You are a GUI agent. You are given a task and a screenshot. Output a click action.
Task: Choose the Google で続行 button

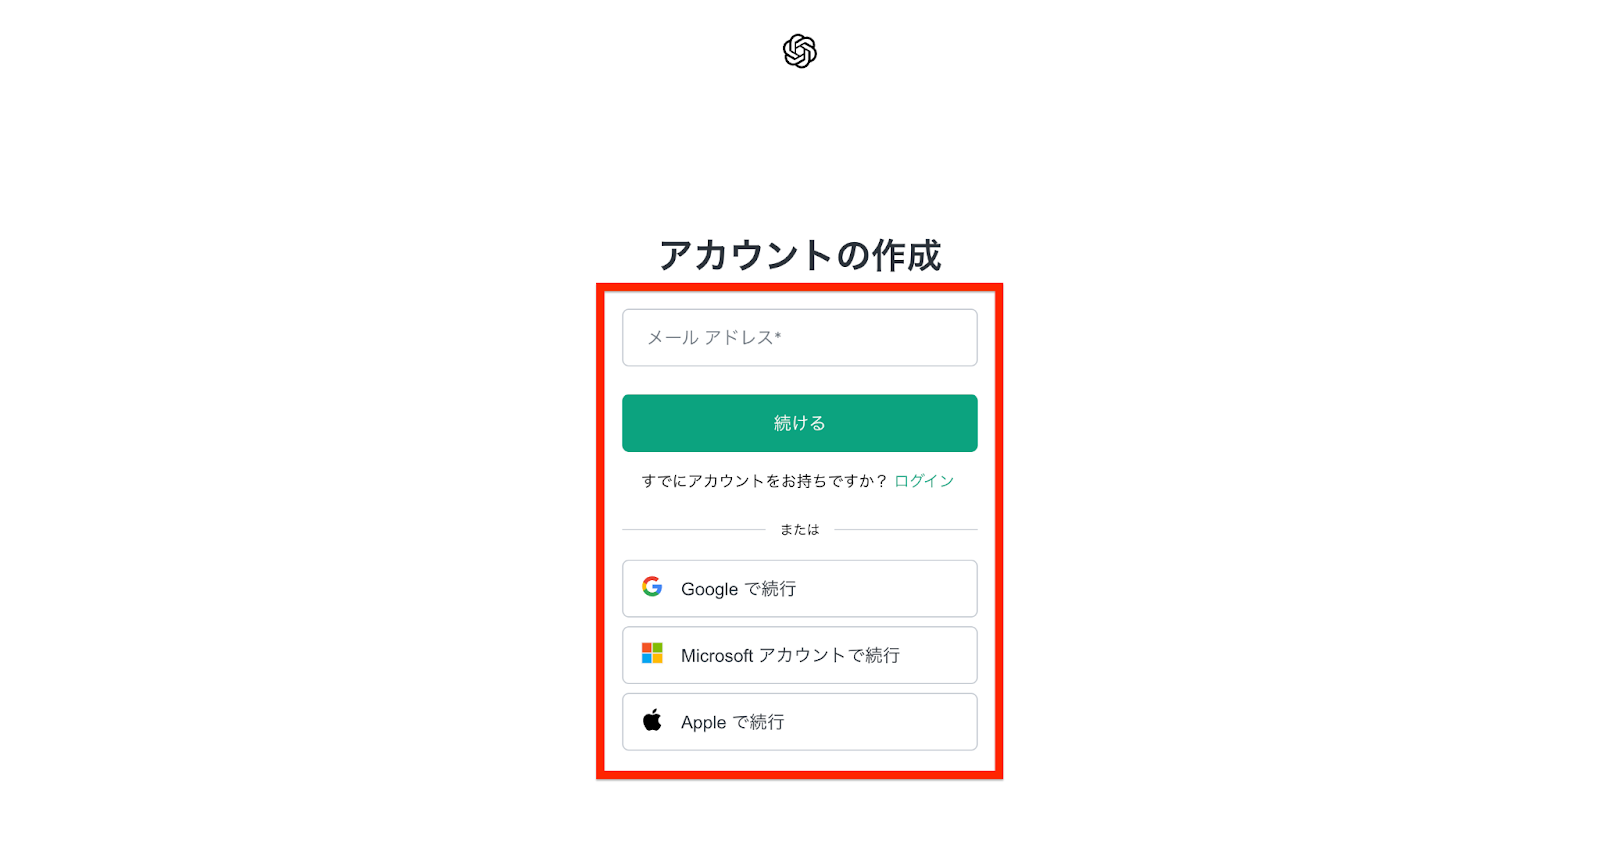[x=800, y=589]
